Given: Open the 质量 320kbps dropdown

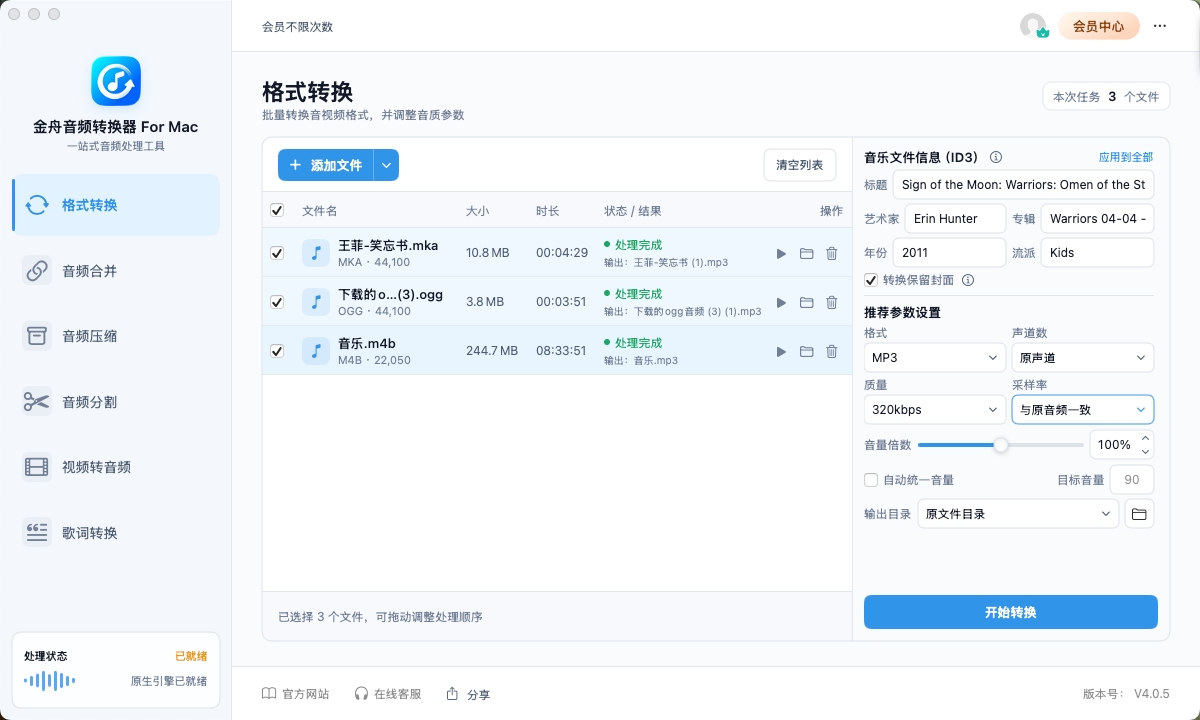Looking at the screenshot, I should click(x=935, y=409).
